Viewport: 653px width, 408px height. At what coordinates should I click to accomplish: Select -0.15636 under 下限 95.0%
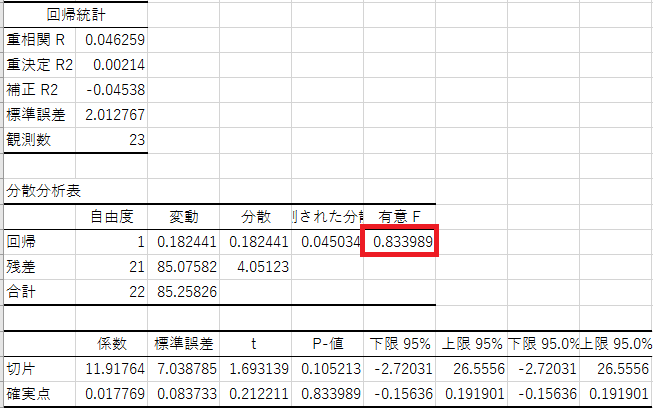(543, 393)
